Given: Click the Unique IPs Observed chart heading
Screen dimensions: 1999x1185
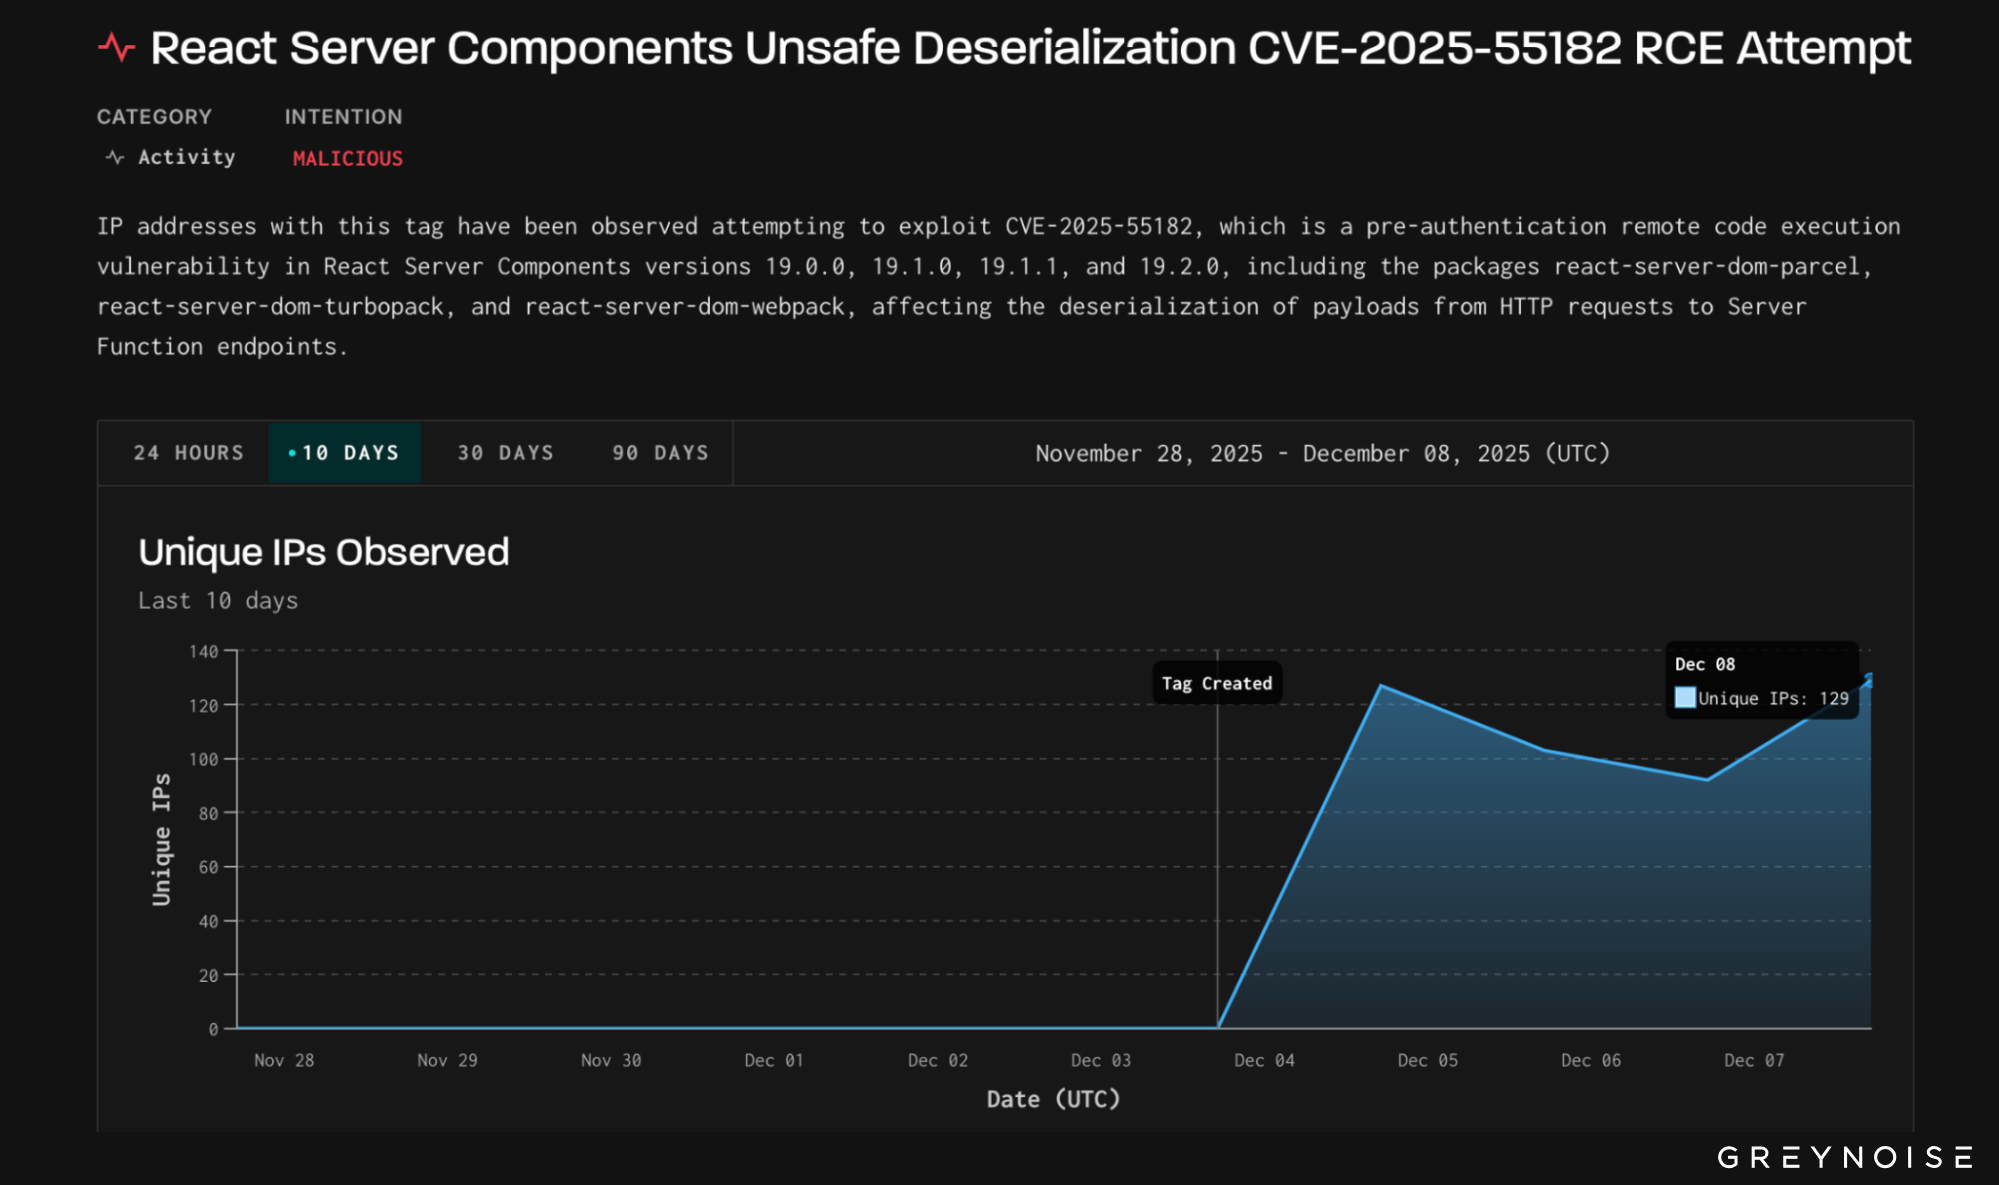Looking at the screenshot, I should 323,552.
